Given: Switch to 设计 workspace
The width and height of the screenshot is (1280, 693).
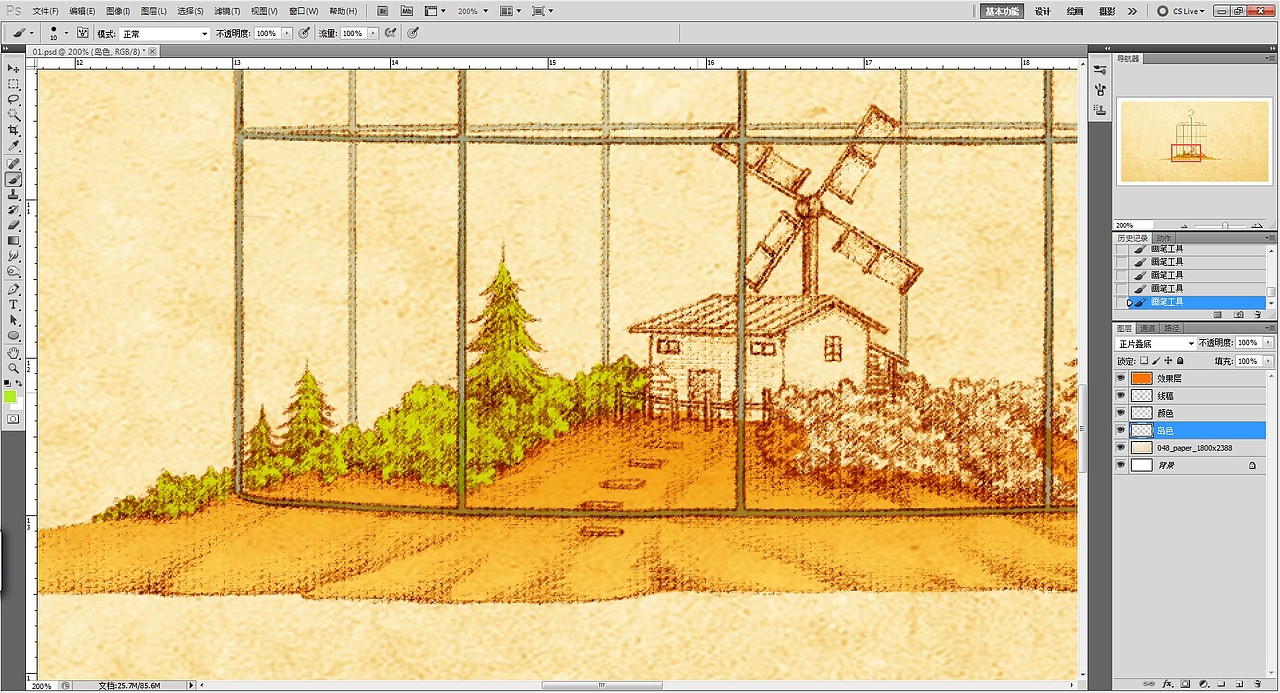Looking at the screenshot, I should [1042, 11].
